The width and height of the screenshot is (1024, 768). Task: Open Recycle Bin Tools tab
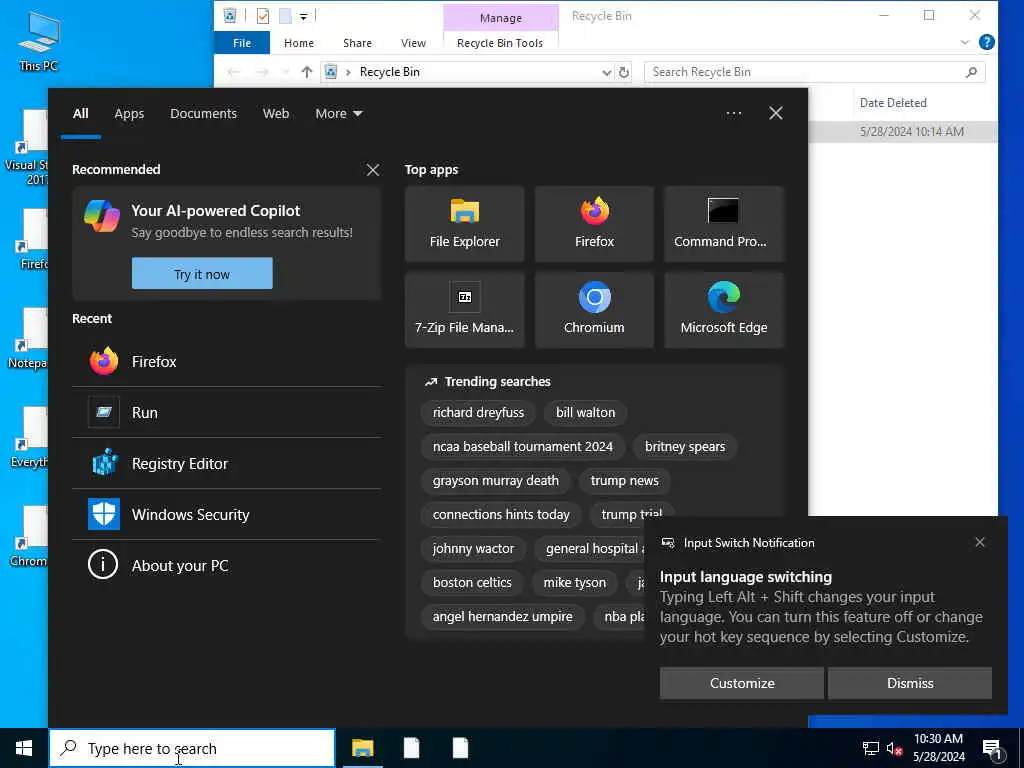coord(500,43)
